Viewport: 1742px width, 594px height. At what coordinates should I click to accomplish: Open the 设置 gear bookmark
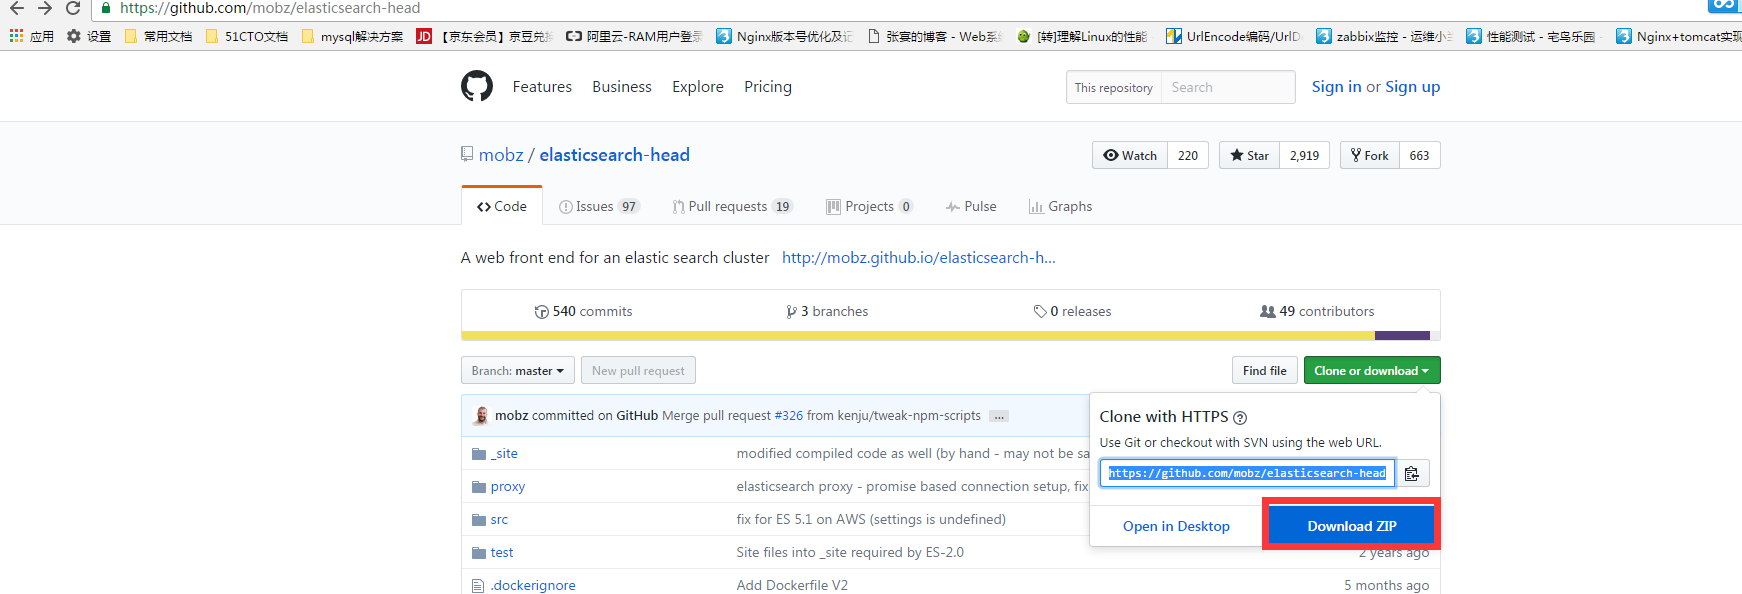(89, 36)
